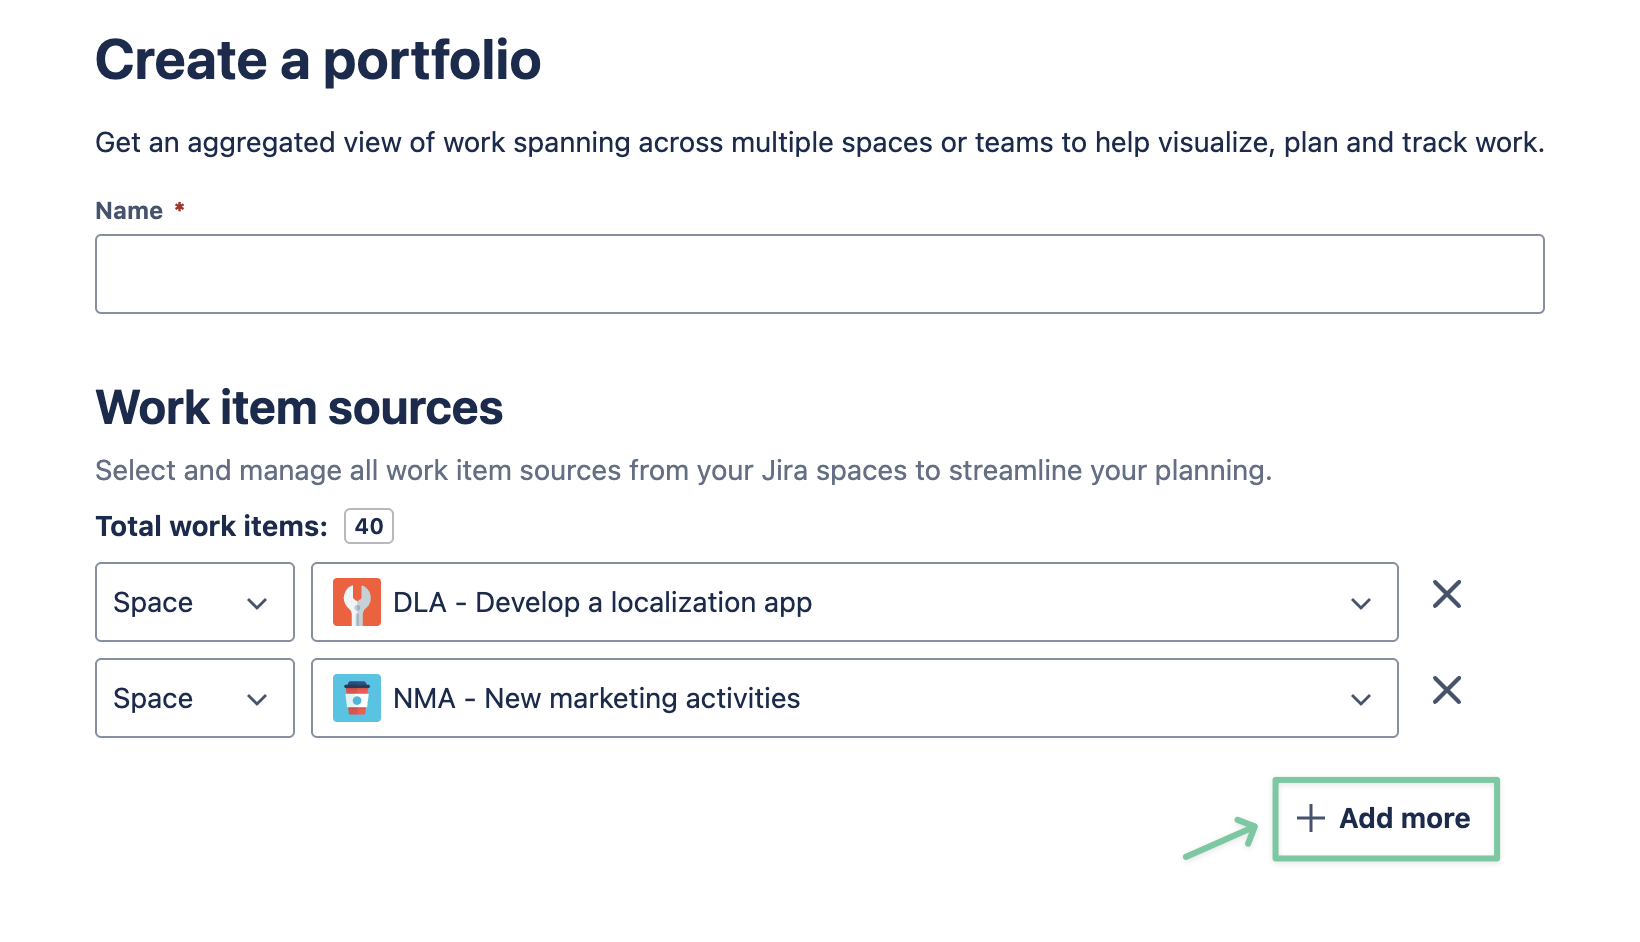Expand the chevron on the DLA space selector
This screenshot has height=942, width=1640.
[1360, 603]
